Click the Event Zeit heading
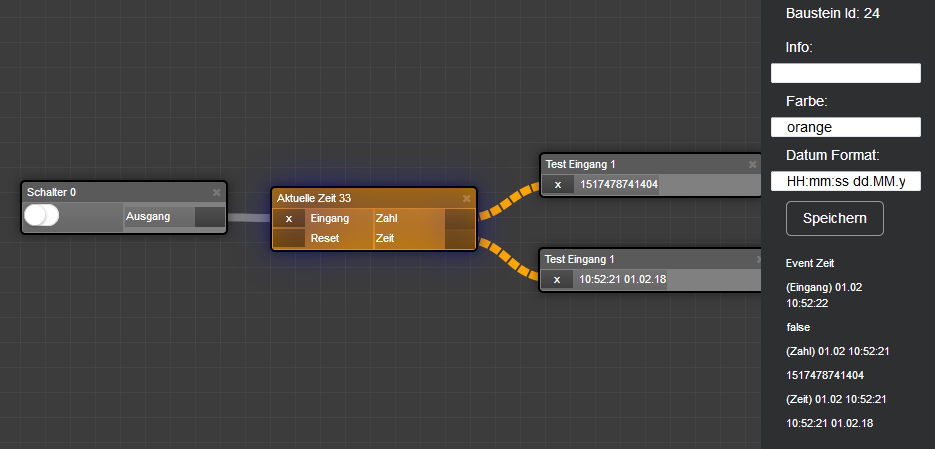The height and width of the screenshot is (449, 935). pyautogui.click(x=812, y=263)
